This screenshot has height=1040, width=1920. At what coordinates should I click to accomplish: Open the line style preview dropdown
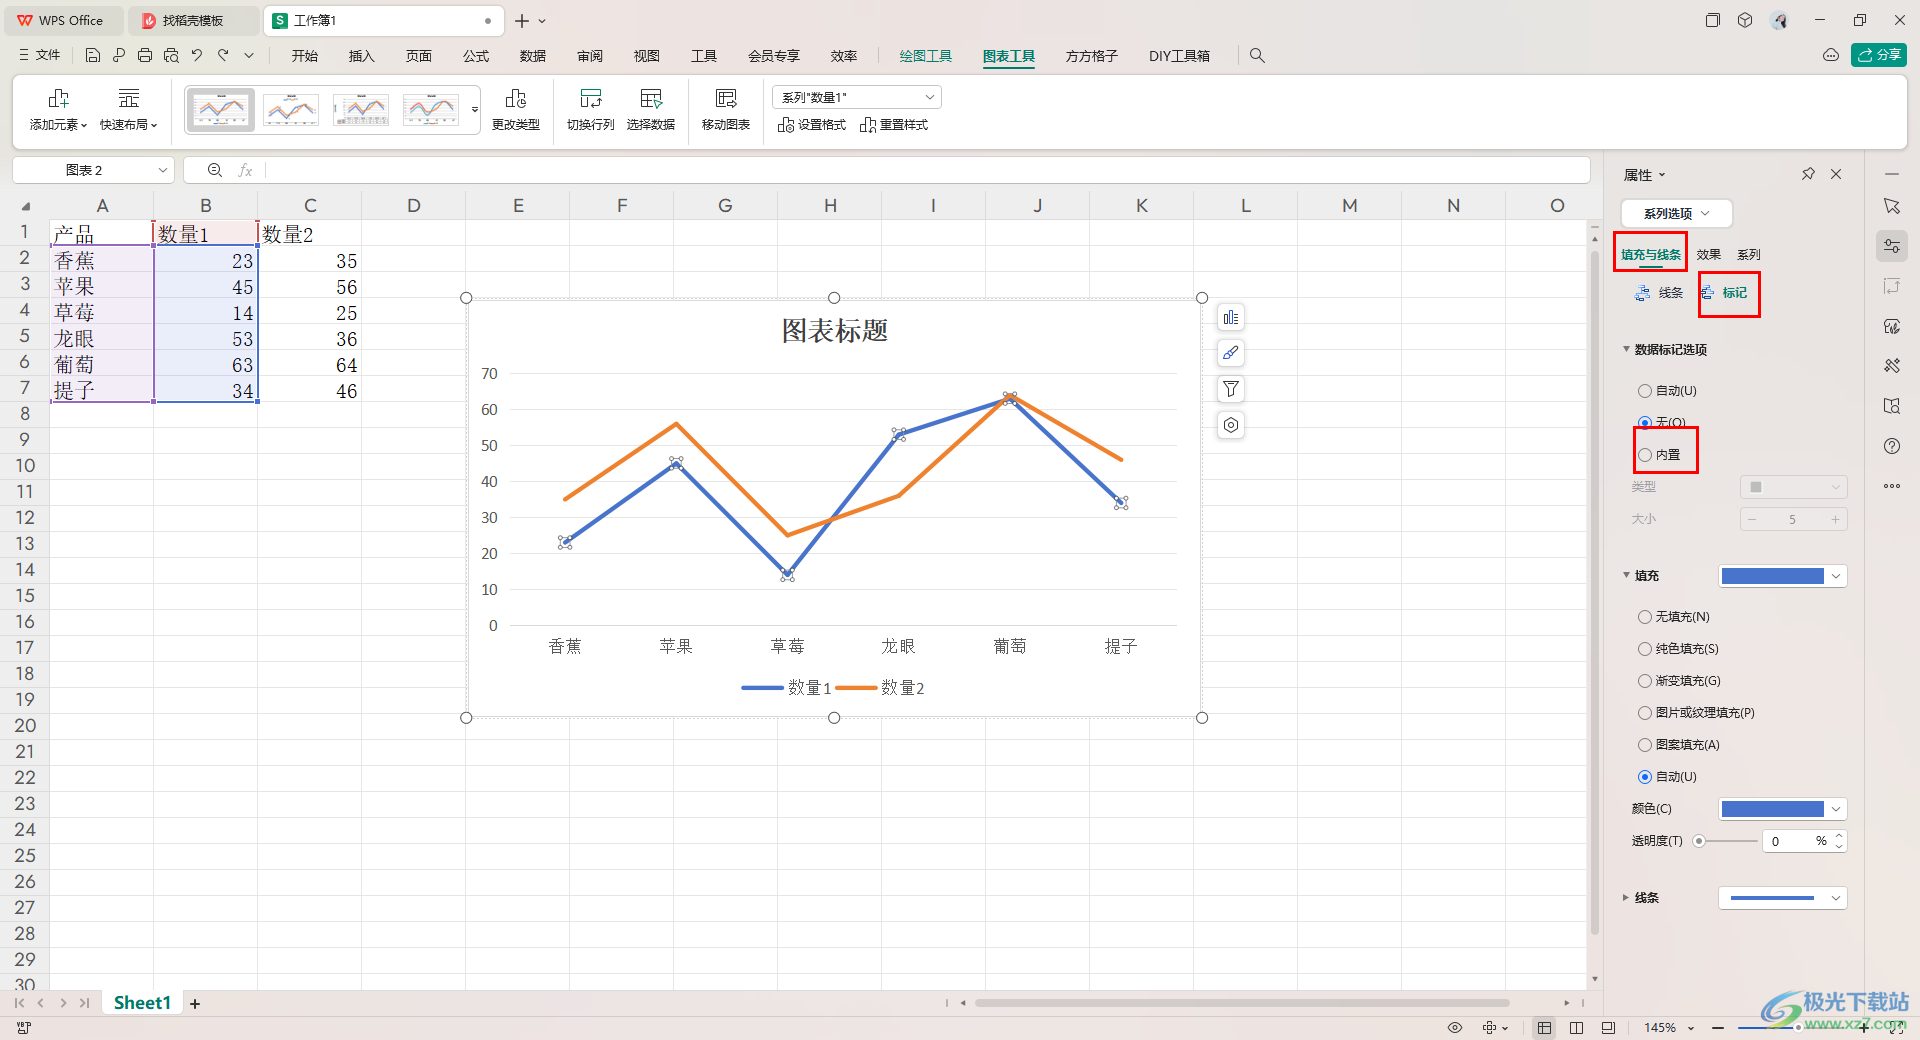1782,898
